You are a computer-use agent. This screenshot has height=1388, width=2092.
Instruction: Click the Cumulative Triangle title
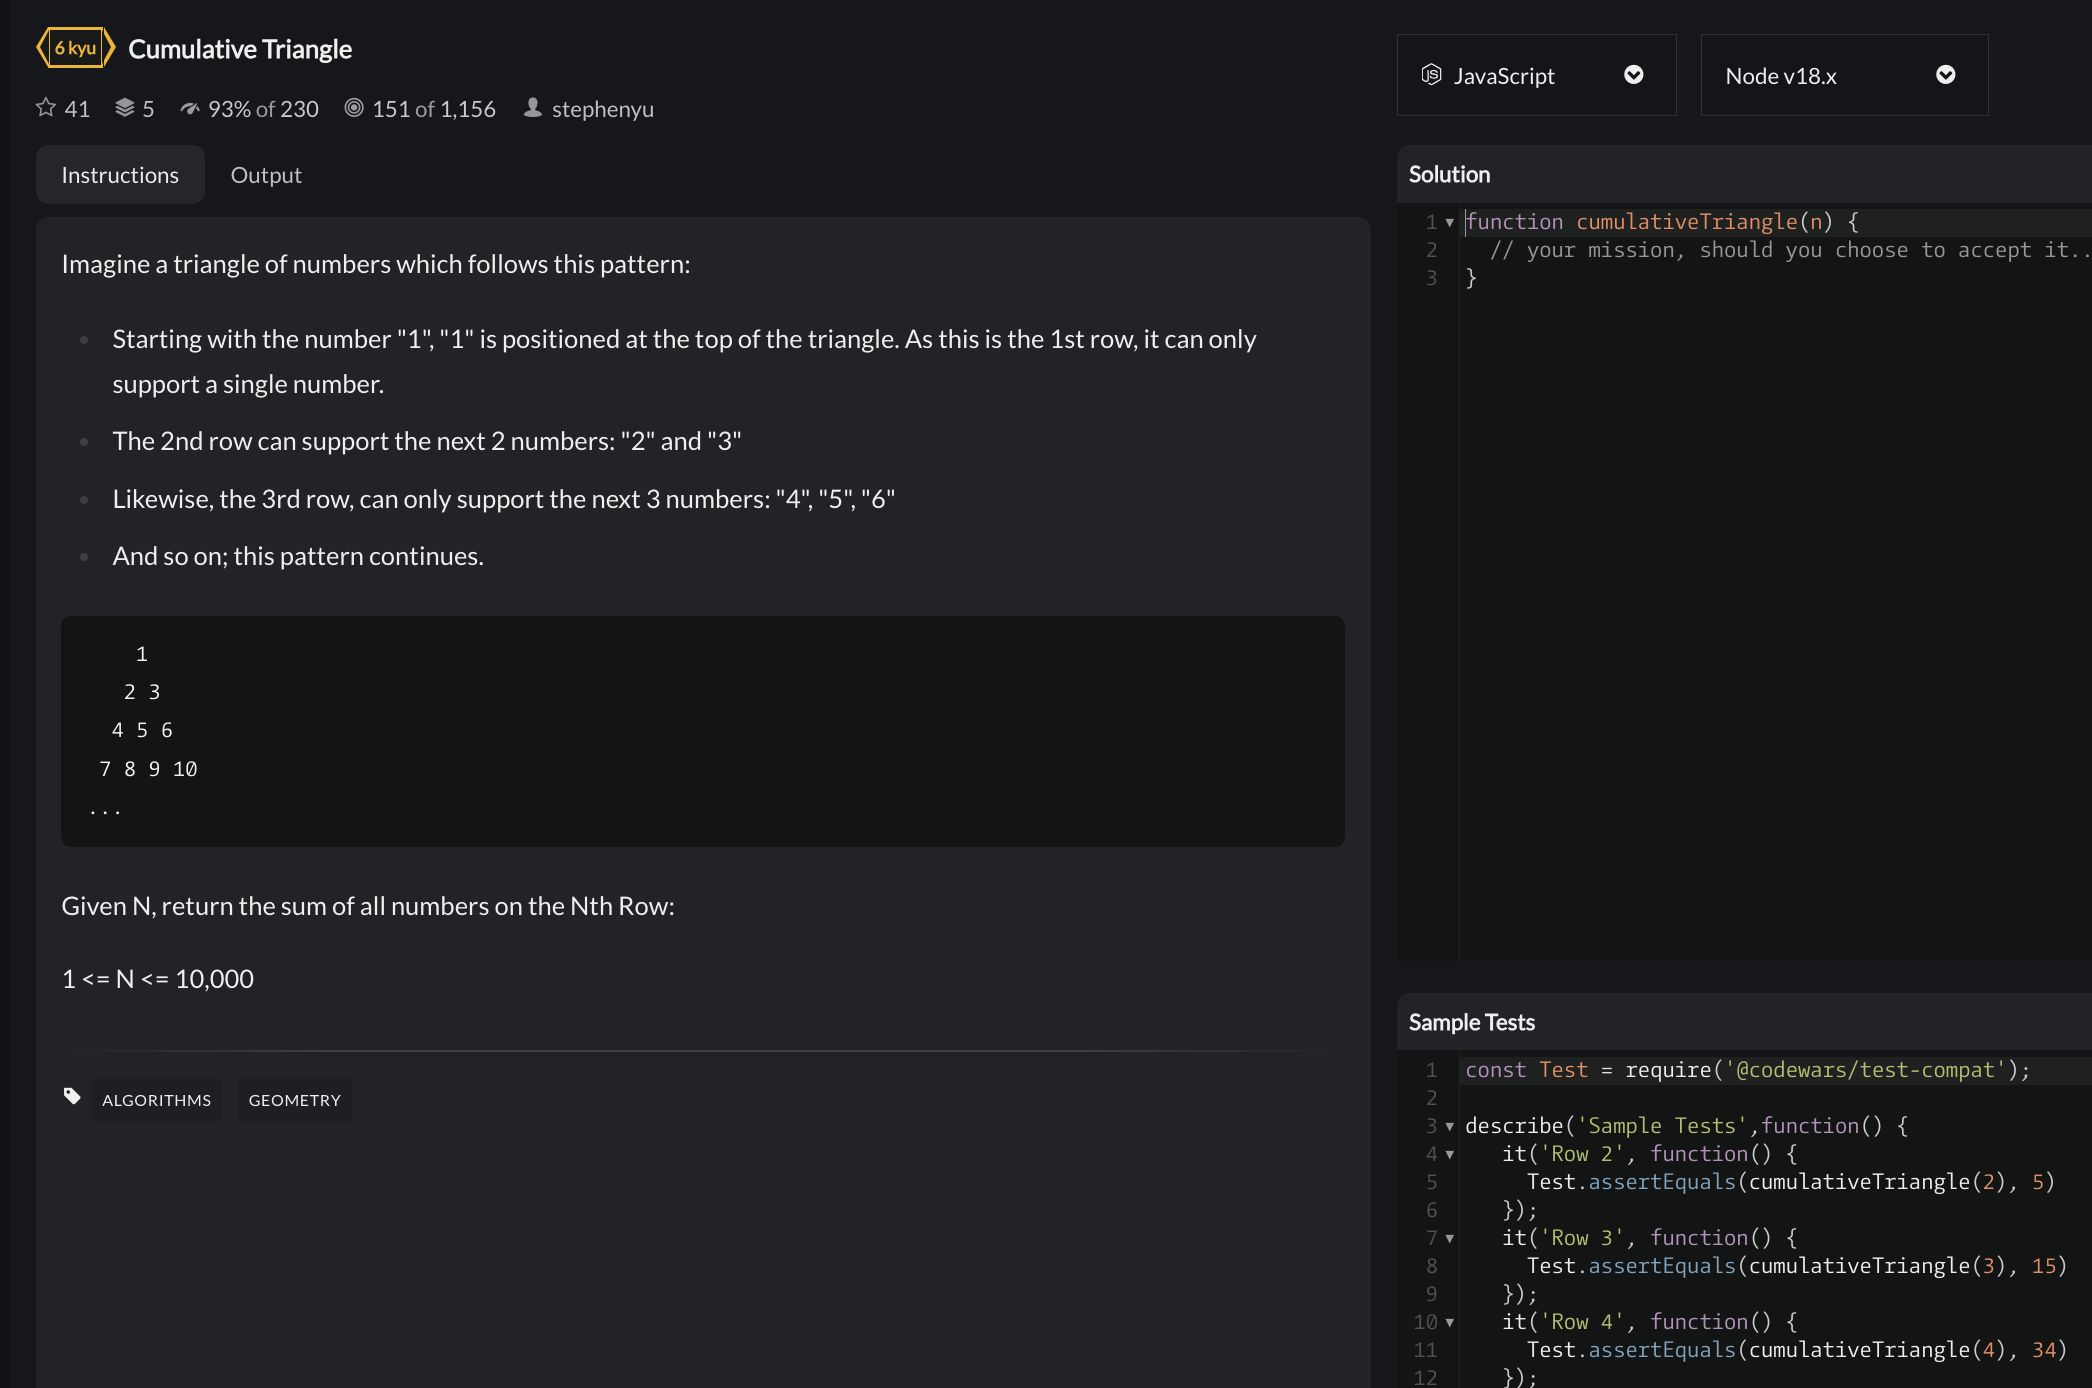tap(240, 49)
